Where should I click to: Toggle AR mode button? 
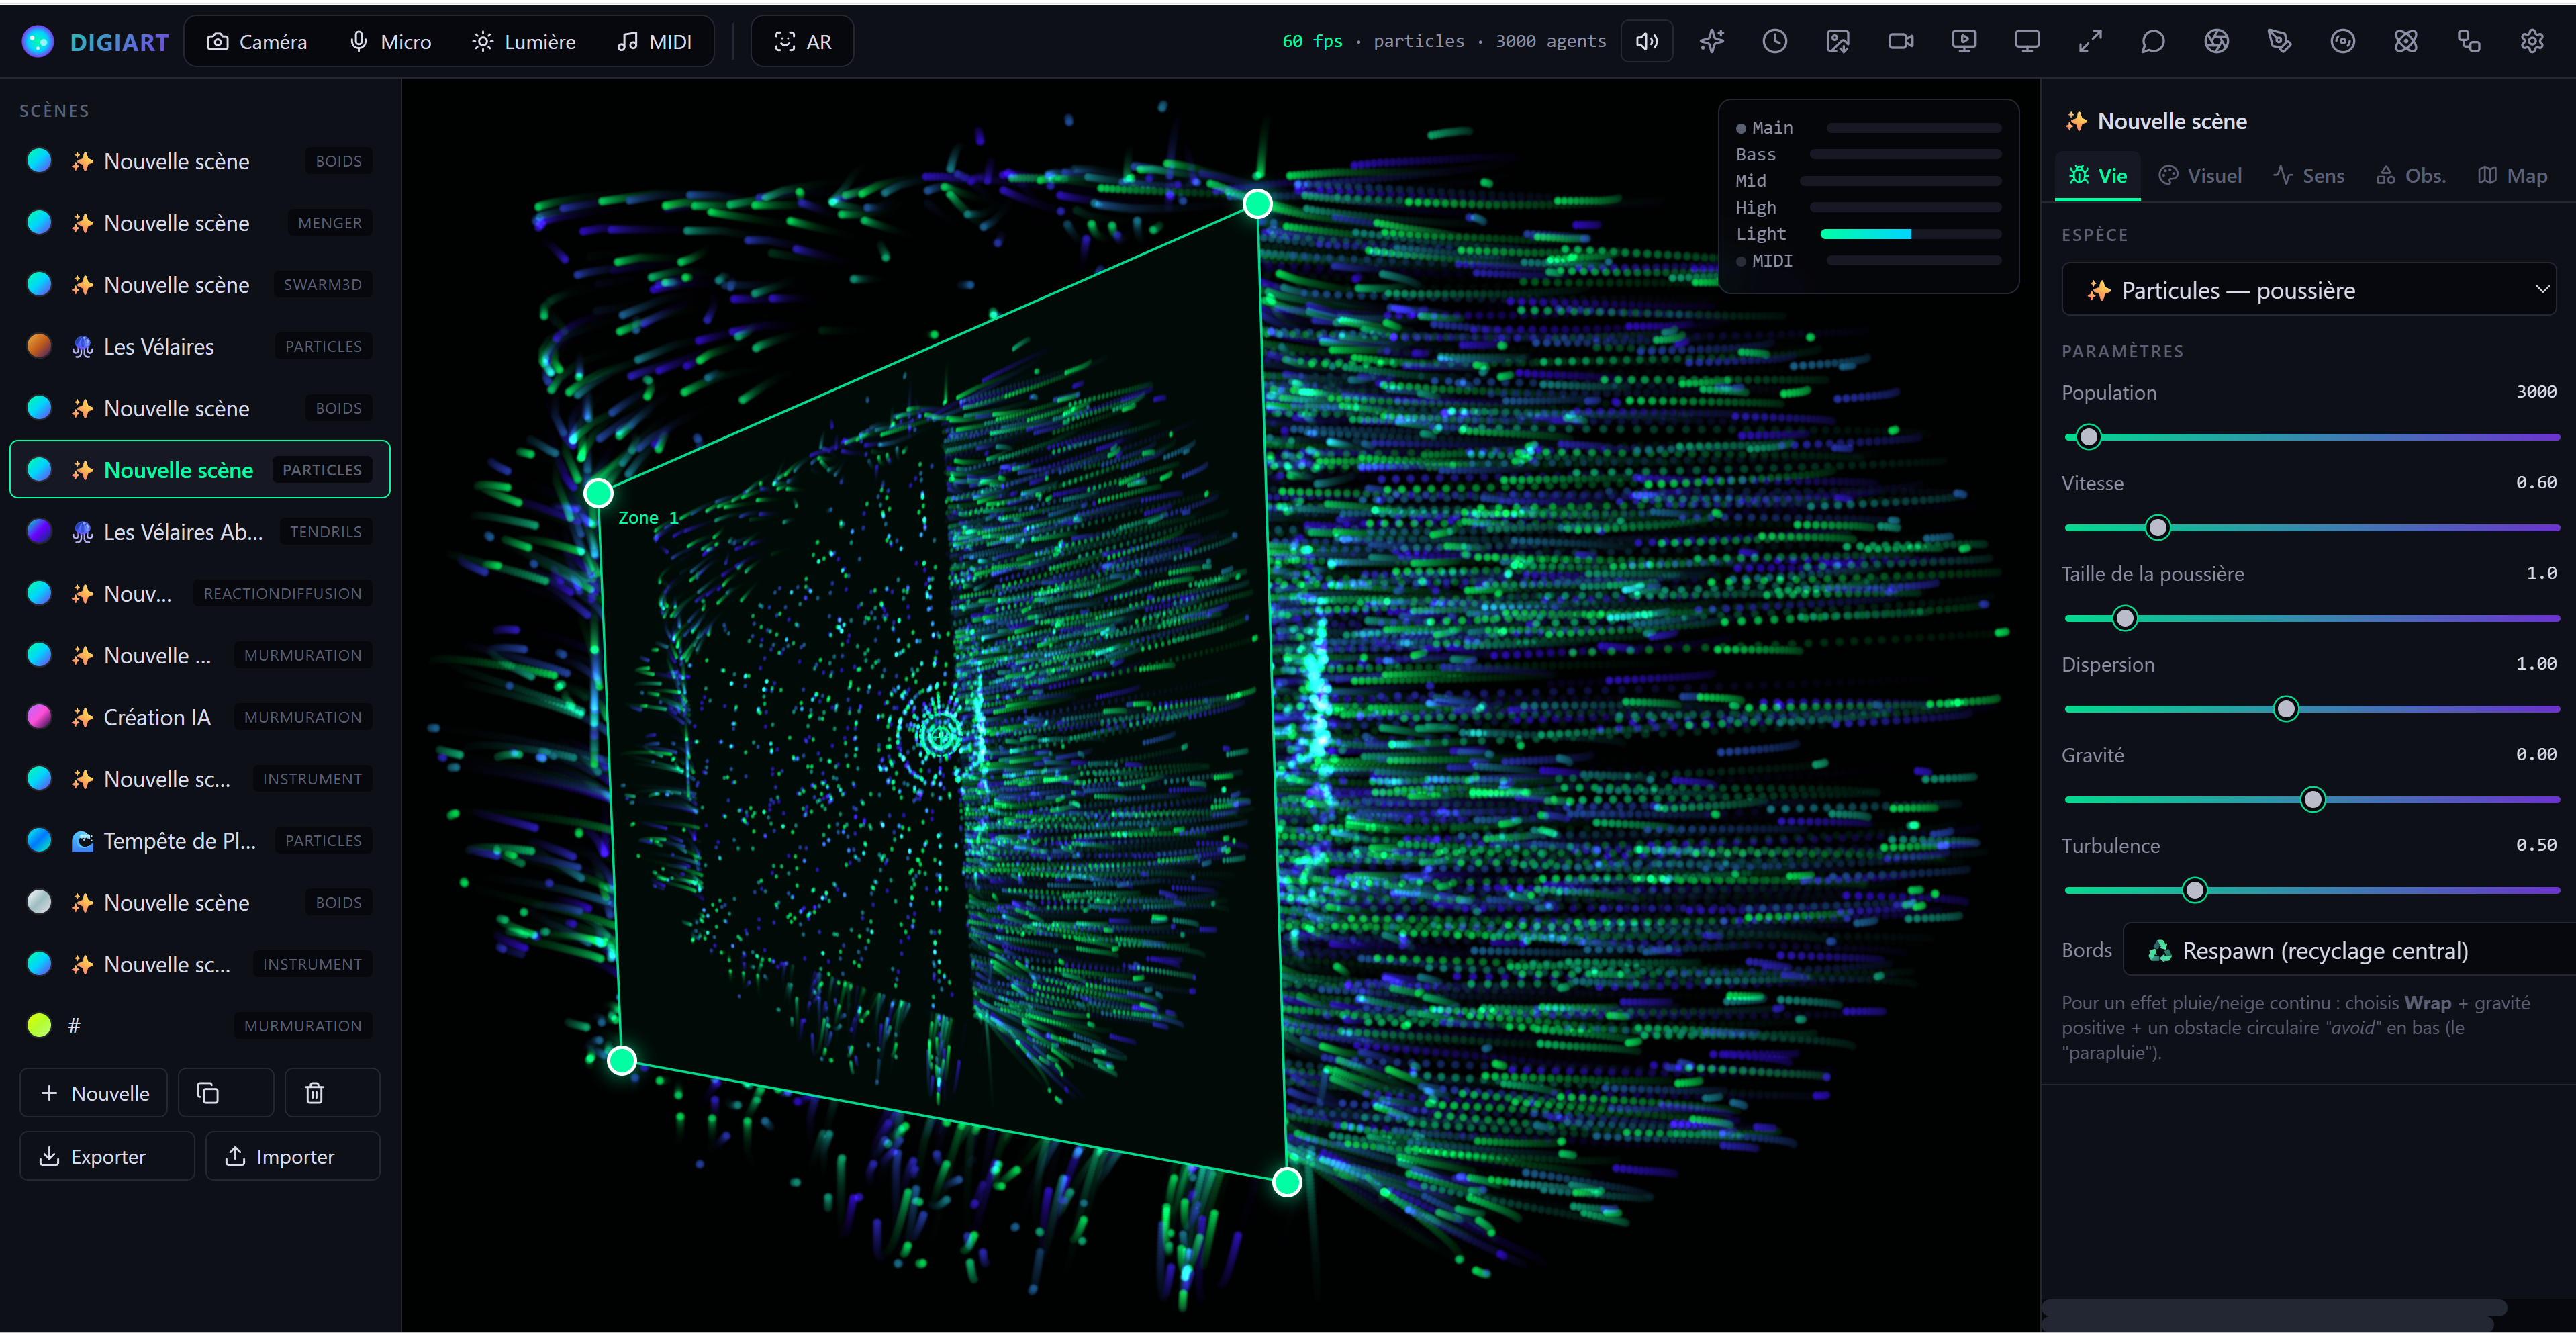point(802,42)
